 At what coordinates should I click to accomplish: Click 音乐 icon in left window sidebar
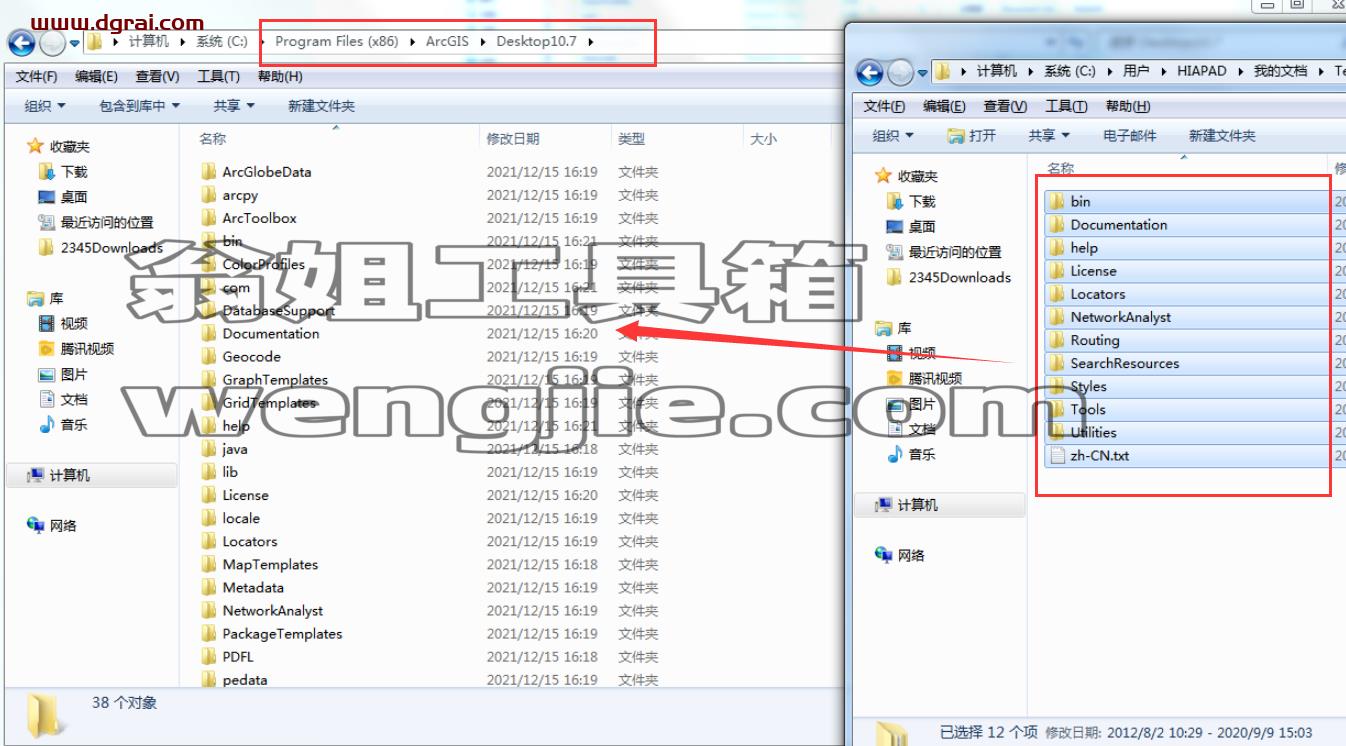(46, 425)
